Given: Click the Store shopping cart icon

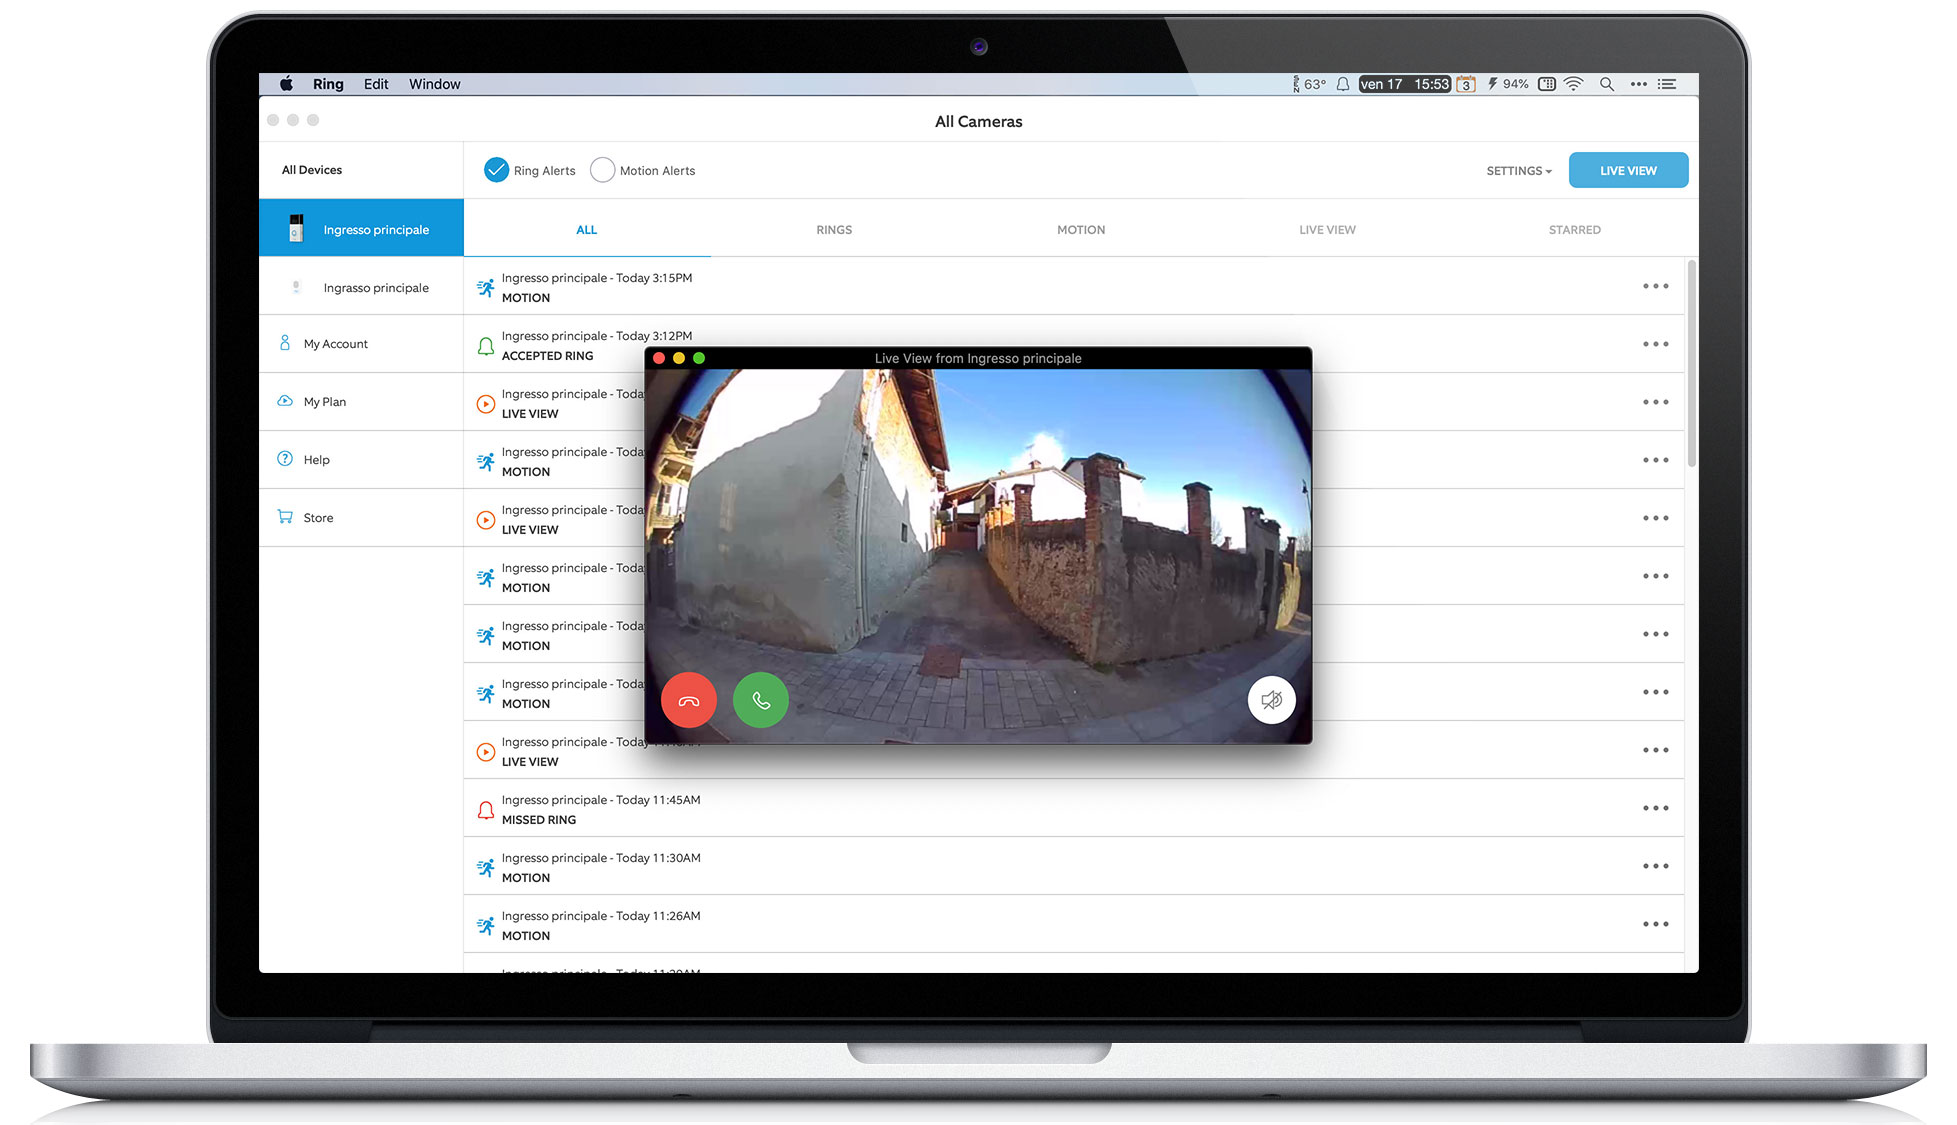Looking at the screenshot, I should click(x=285, y=517).
